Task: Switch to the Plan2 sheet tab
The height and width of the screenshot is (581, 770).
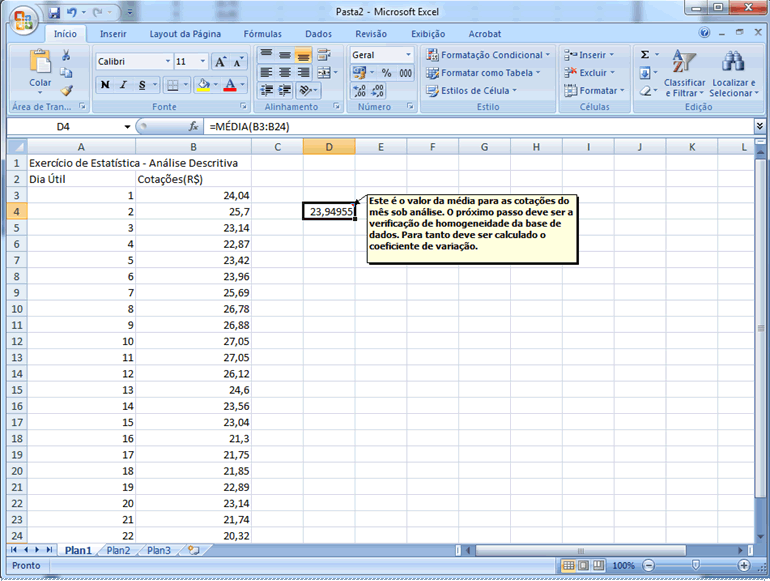Action: 118,550
